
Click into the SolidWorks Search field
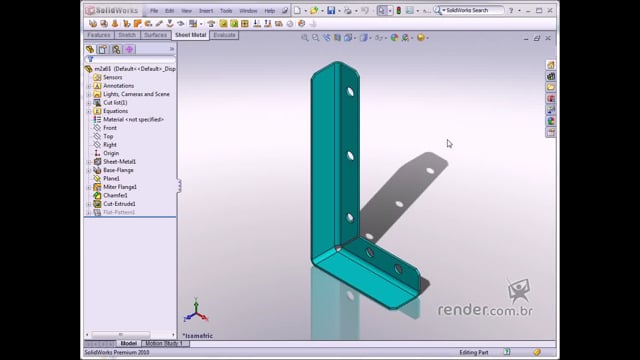473,10
